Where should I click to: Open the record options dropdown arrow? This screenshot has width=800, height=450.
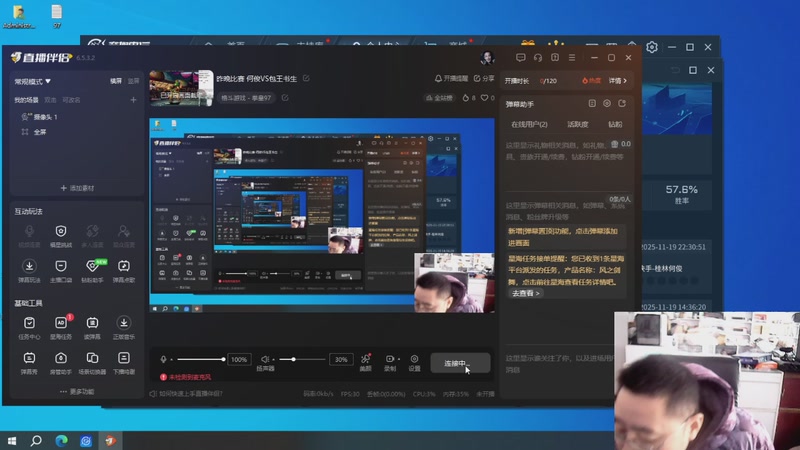tap(398, 359)
